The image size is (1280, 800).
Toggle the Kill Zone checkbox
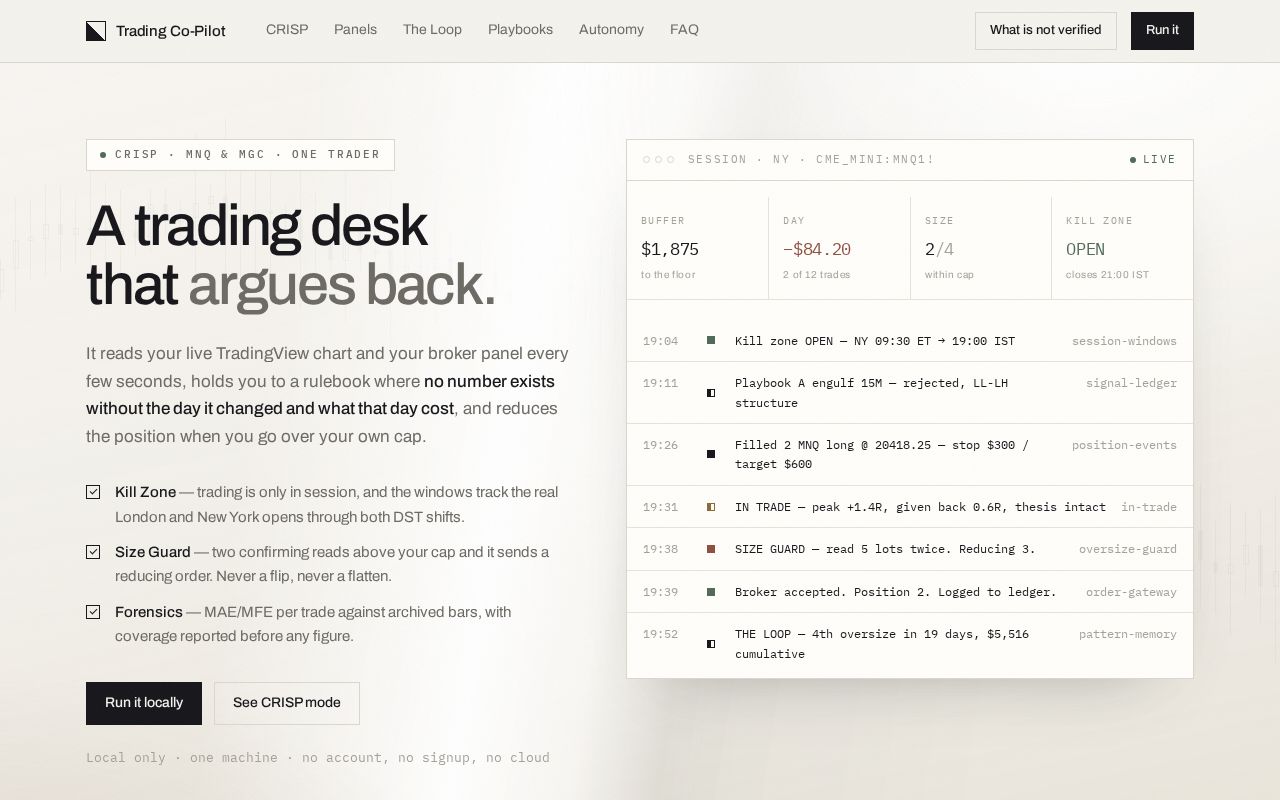pos(93,492)
